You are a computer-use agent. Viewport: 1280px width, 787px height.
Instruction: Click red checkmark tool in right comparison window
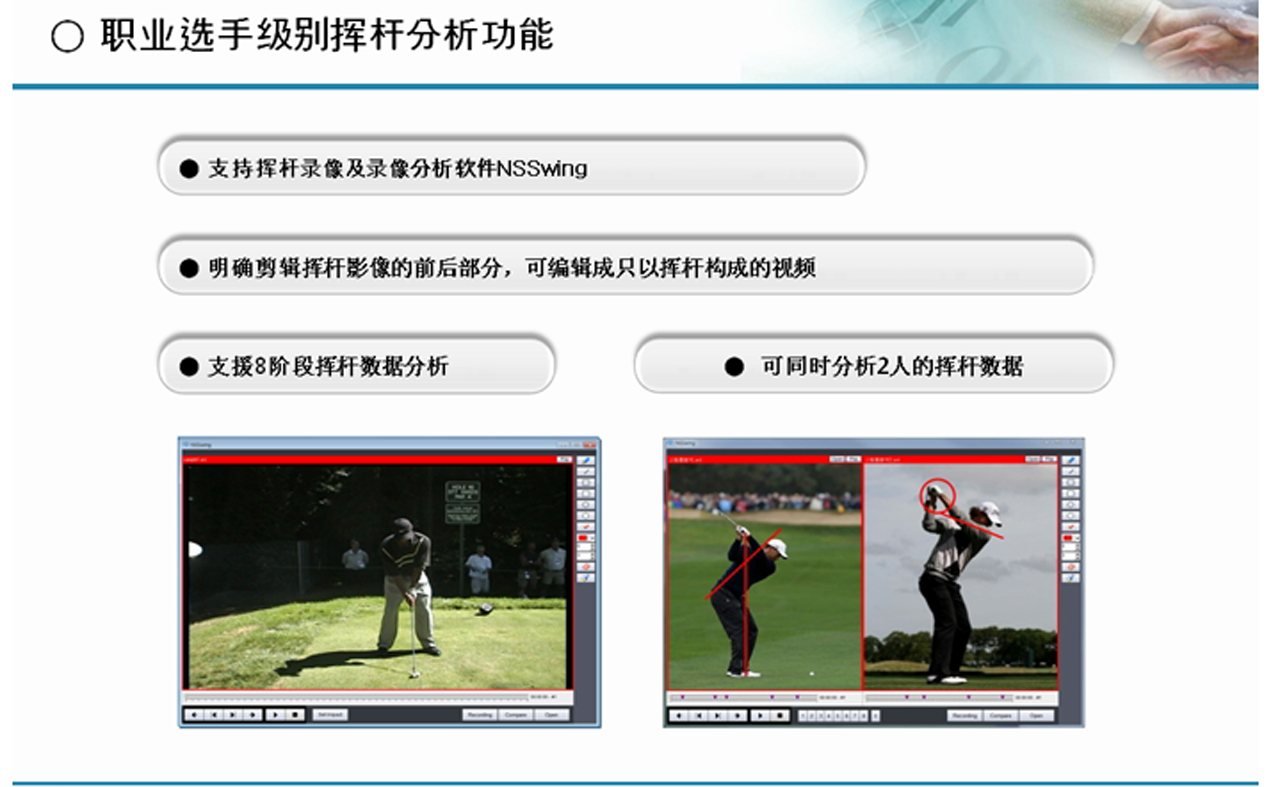(x=1071, y=526)
